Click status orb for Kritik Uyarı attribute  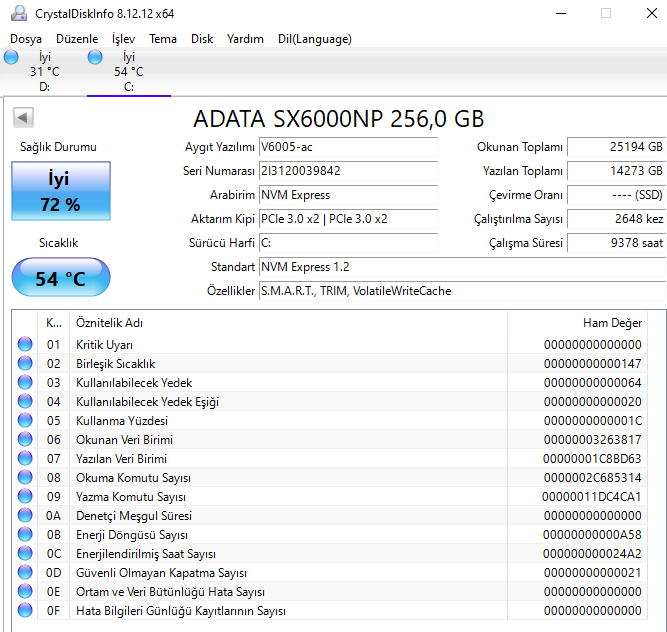pyautogui.click(x=25, y=345)
